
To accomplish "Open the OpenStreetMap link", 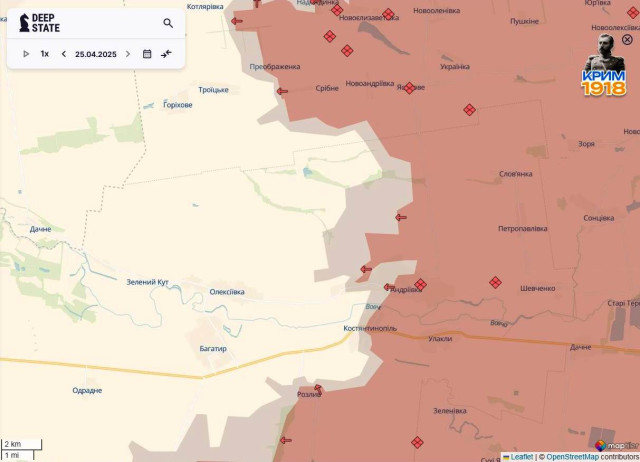I will click(573, 457).
